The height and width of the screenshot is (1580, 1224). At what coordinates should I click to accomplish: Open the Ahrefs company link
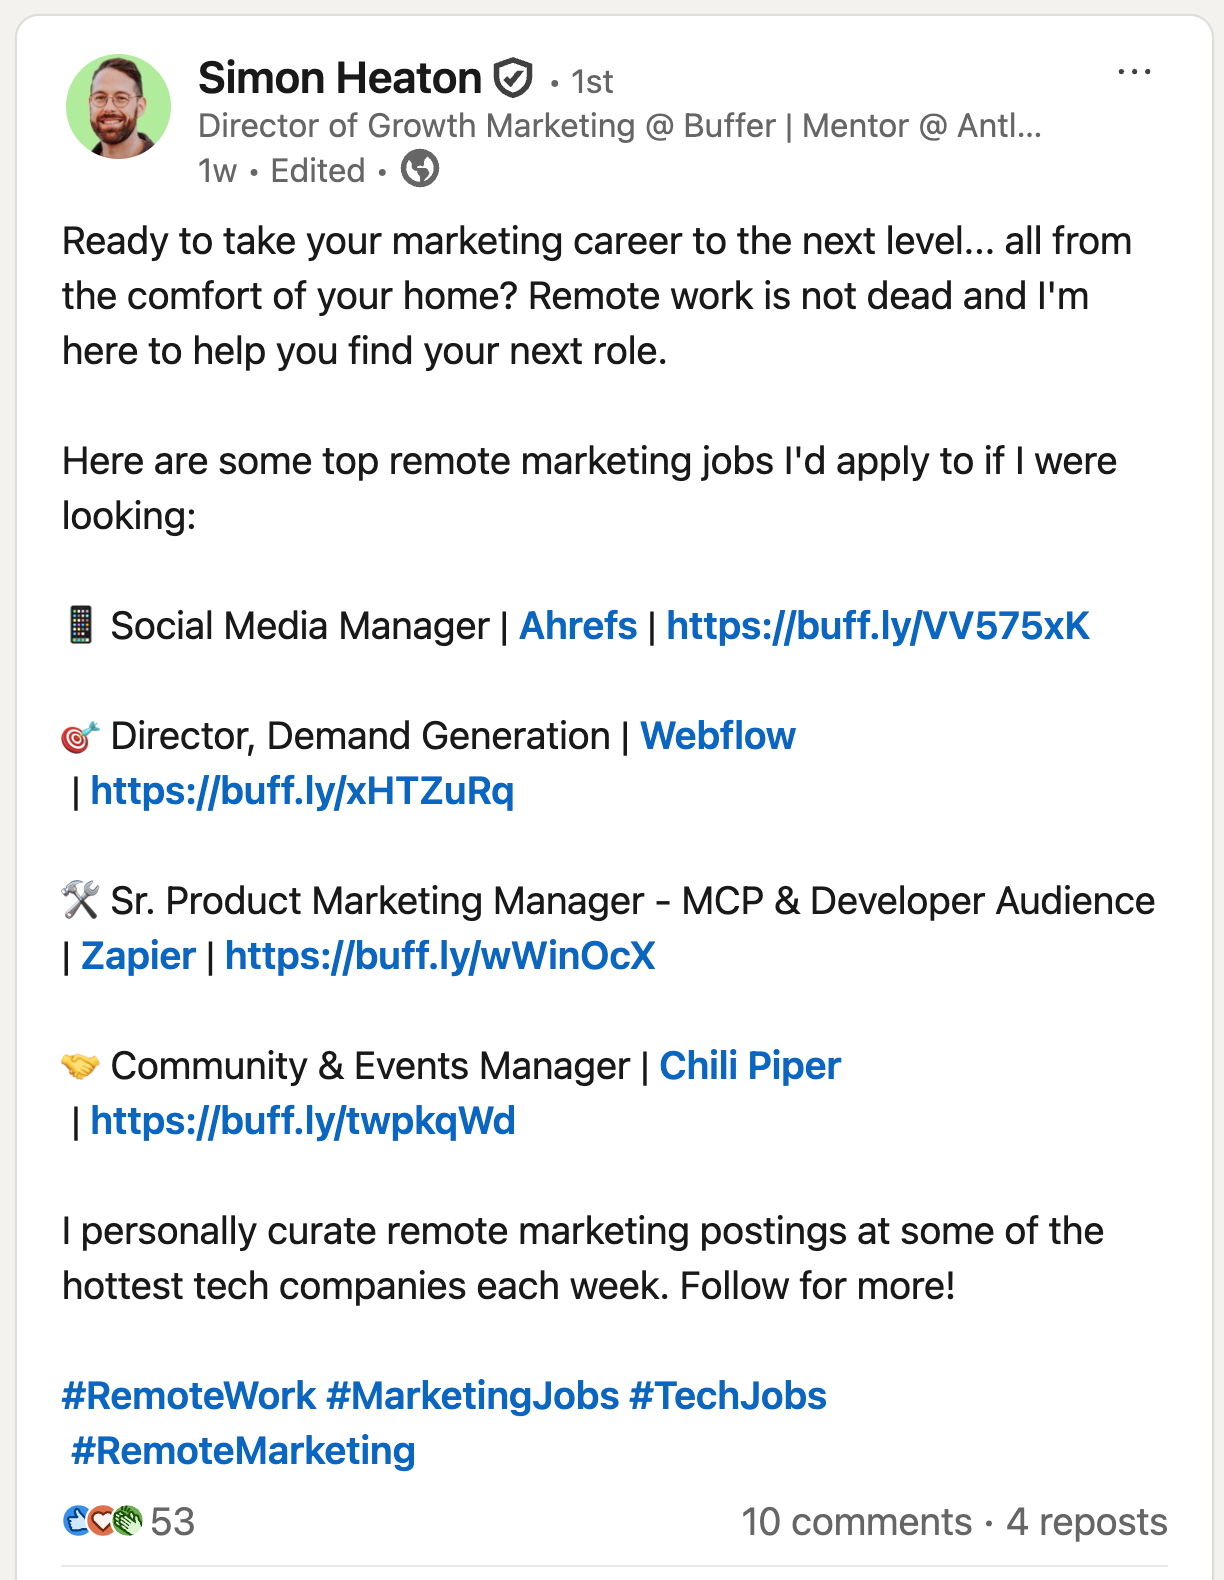point(578,626)
